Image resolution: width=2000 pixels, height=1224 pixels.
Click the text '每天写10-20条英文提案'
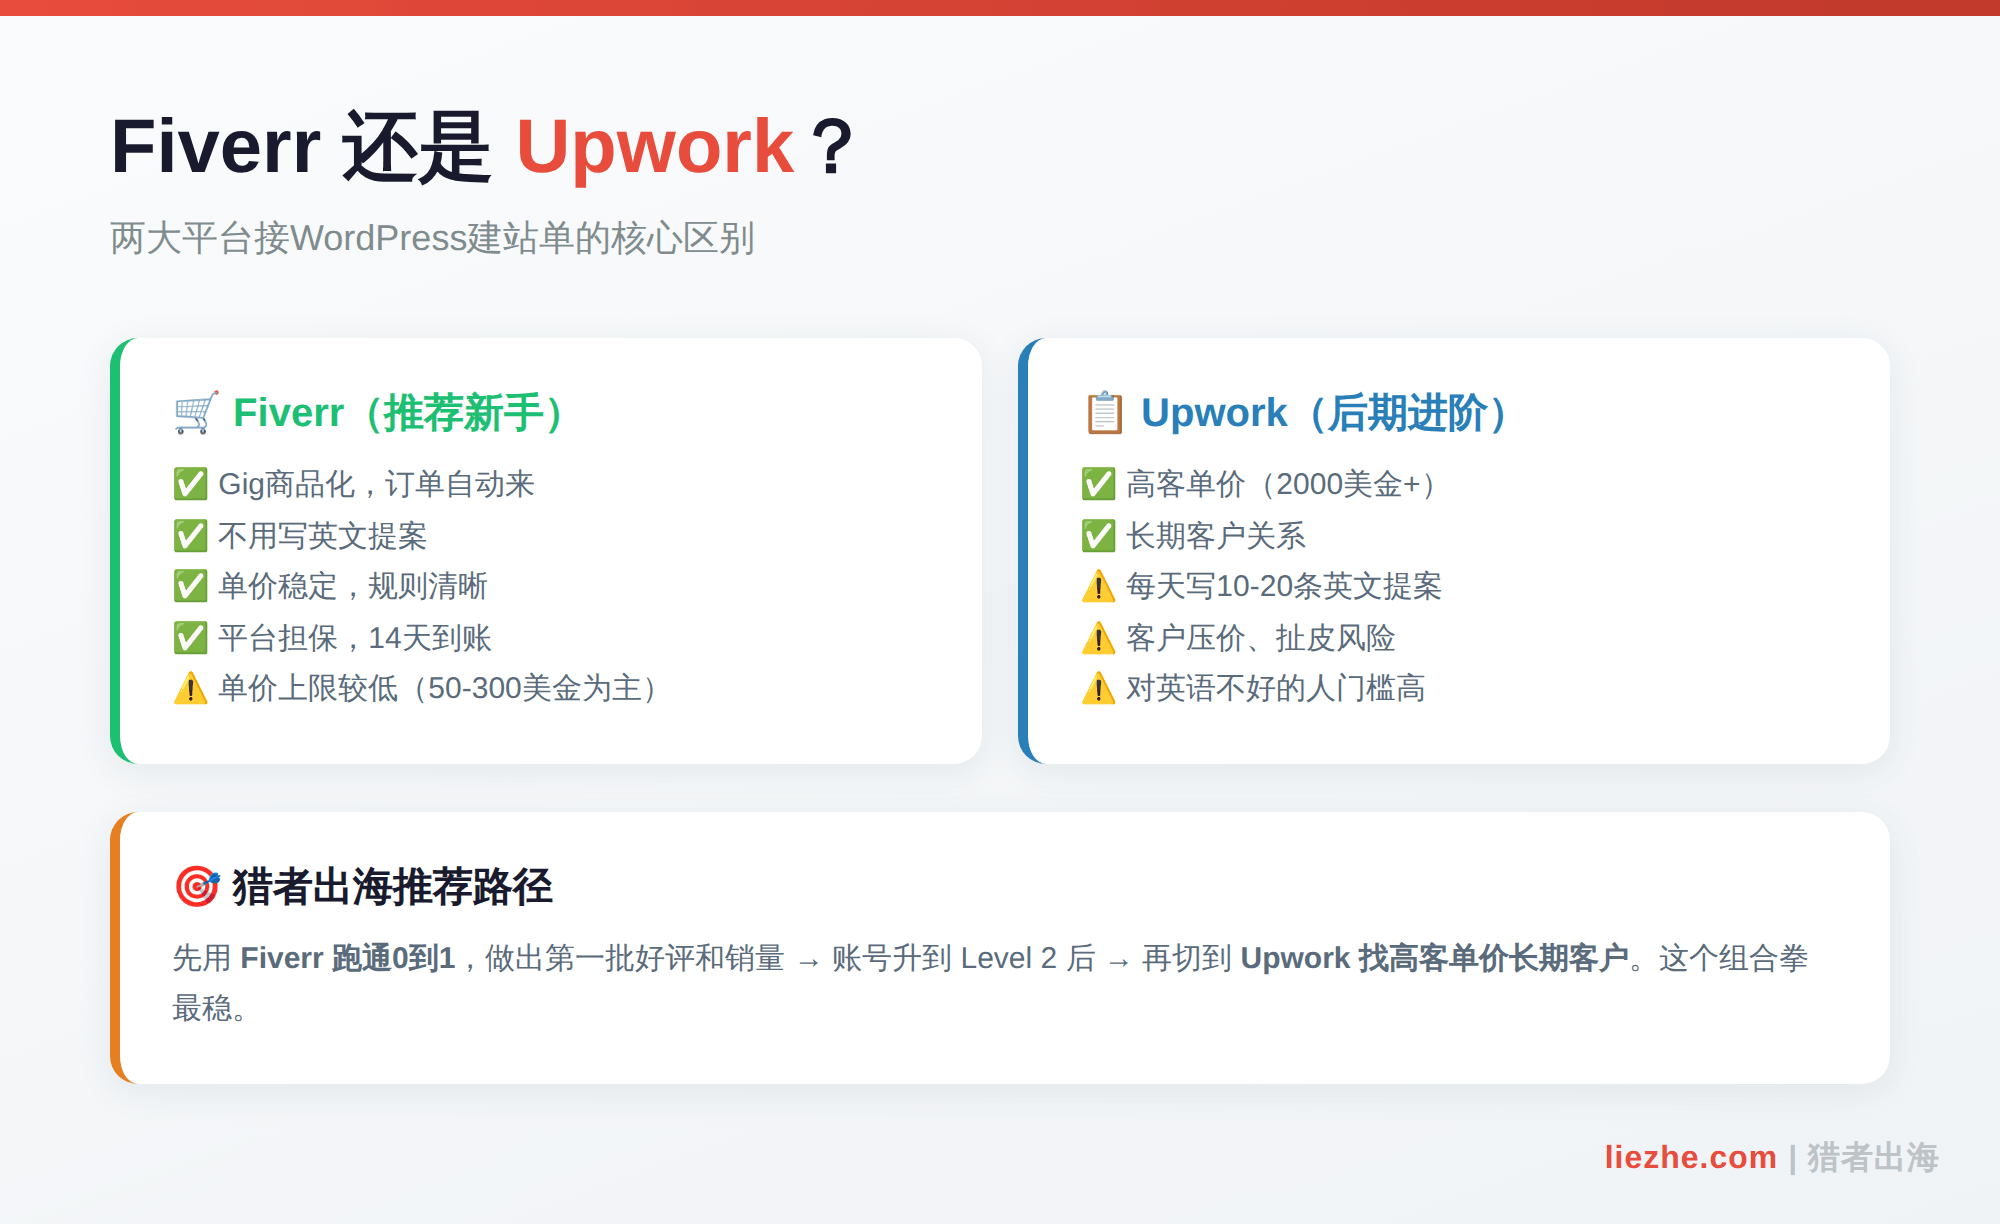coord(1283,586)
